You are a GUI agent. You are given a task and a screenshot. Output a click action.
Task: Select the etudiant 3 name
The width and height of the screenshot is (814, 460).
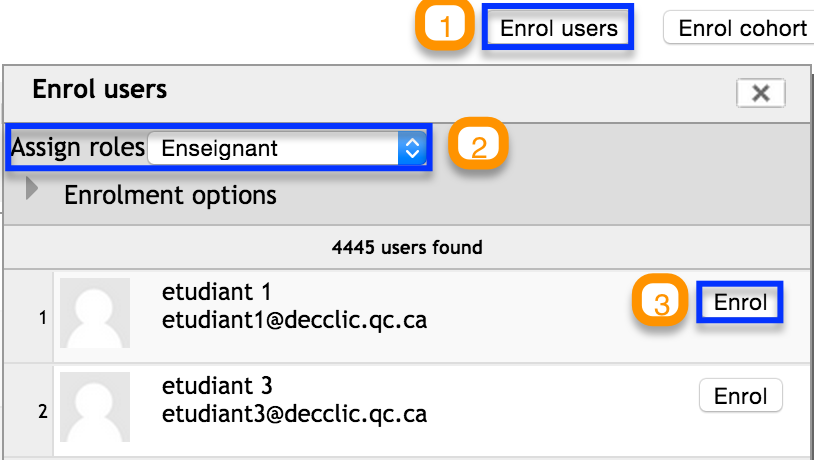[x=216, y=386]
